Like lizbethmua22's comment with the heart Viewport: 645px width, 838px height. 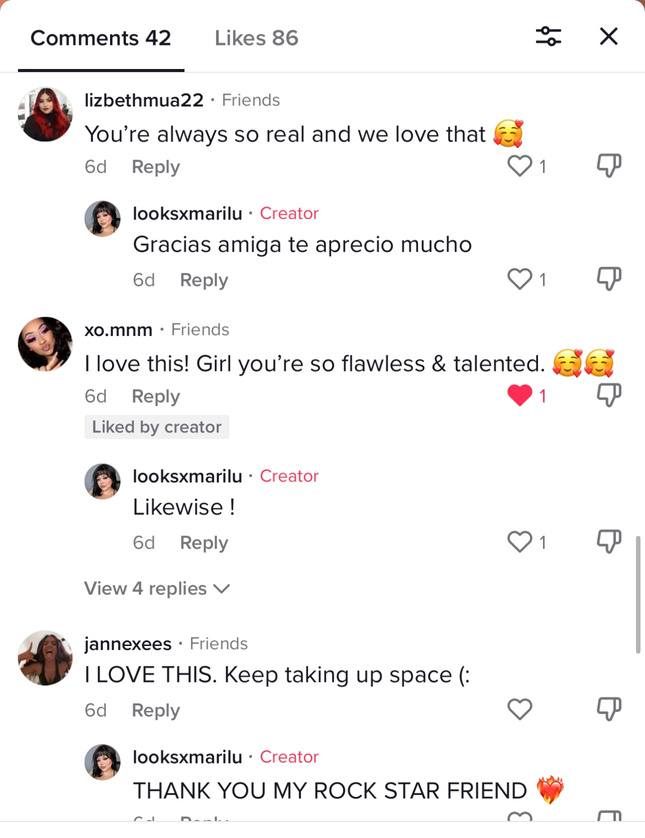(x=520, y=166)
